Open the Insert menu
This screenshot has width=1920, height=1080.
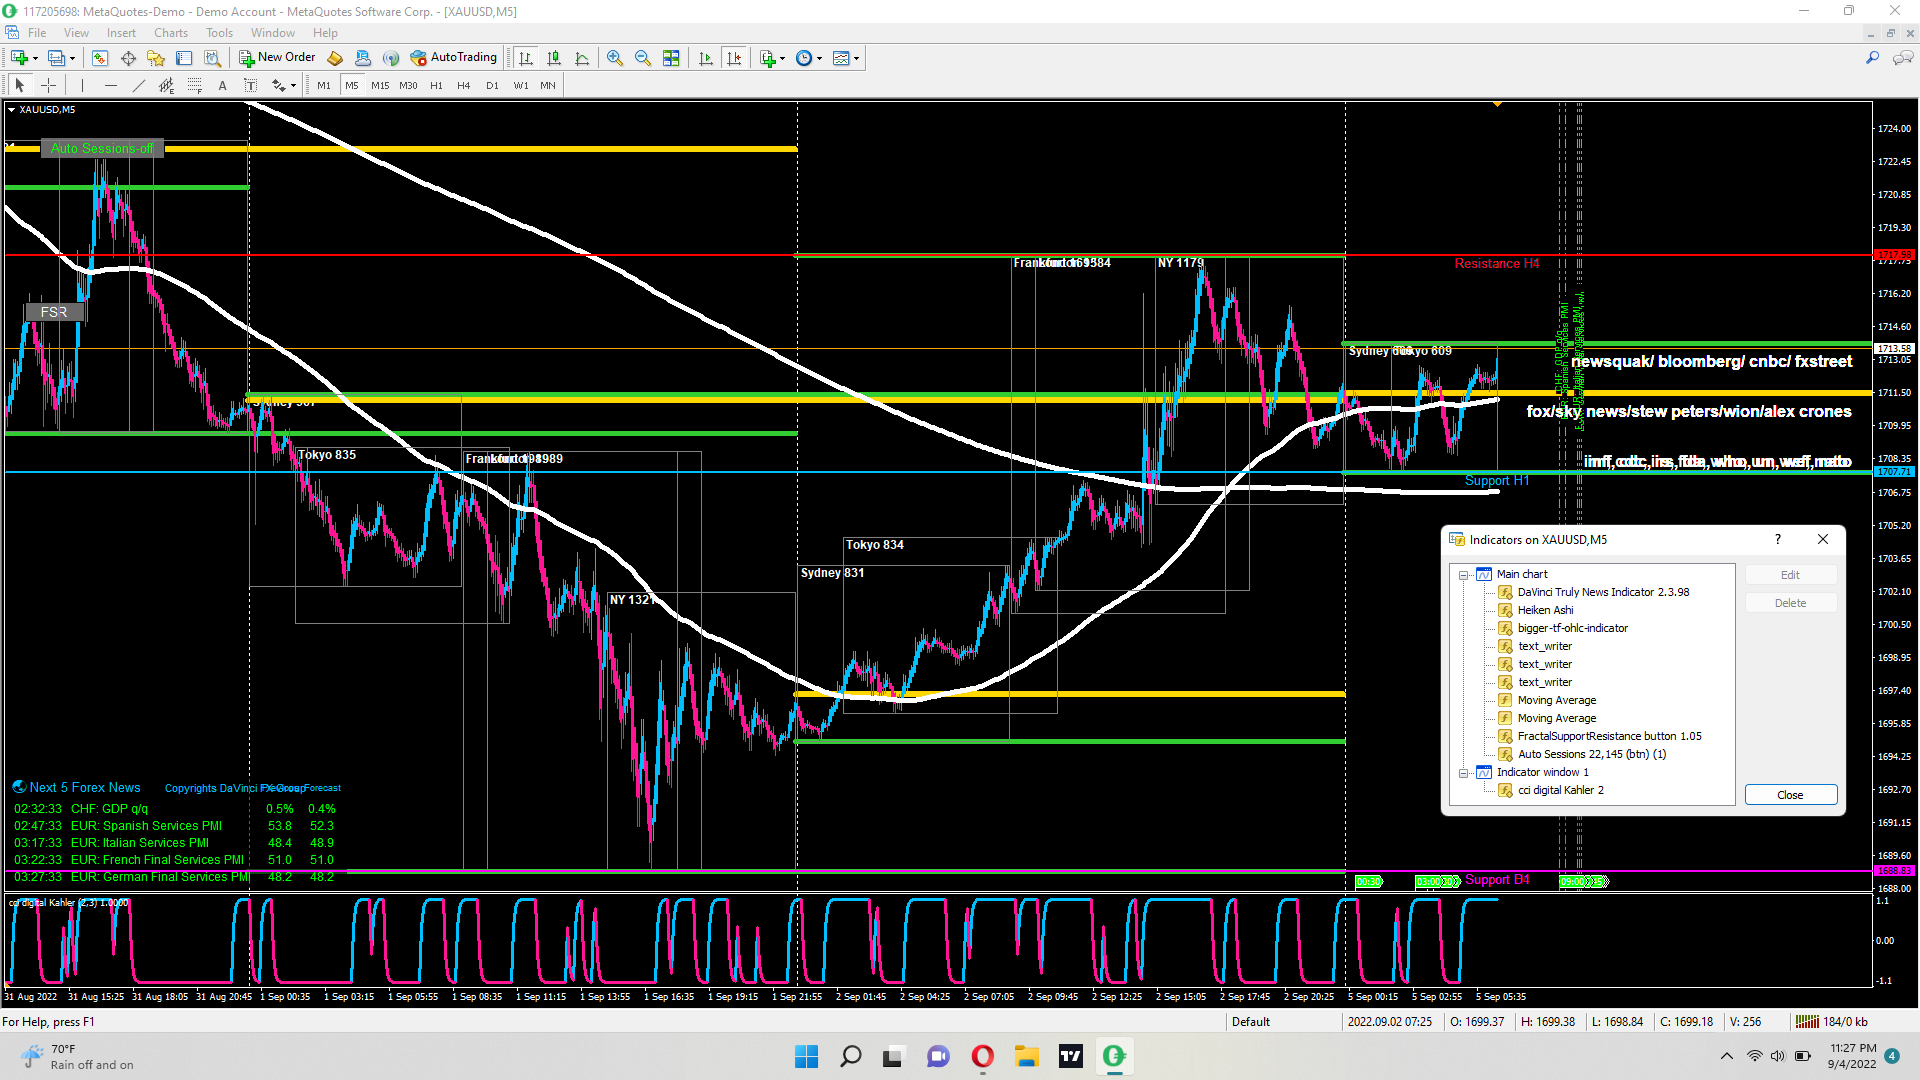pos(121,33)
